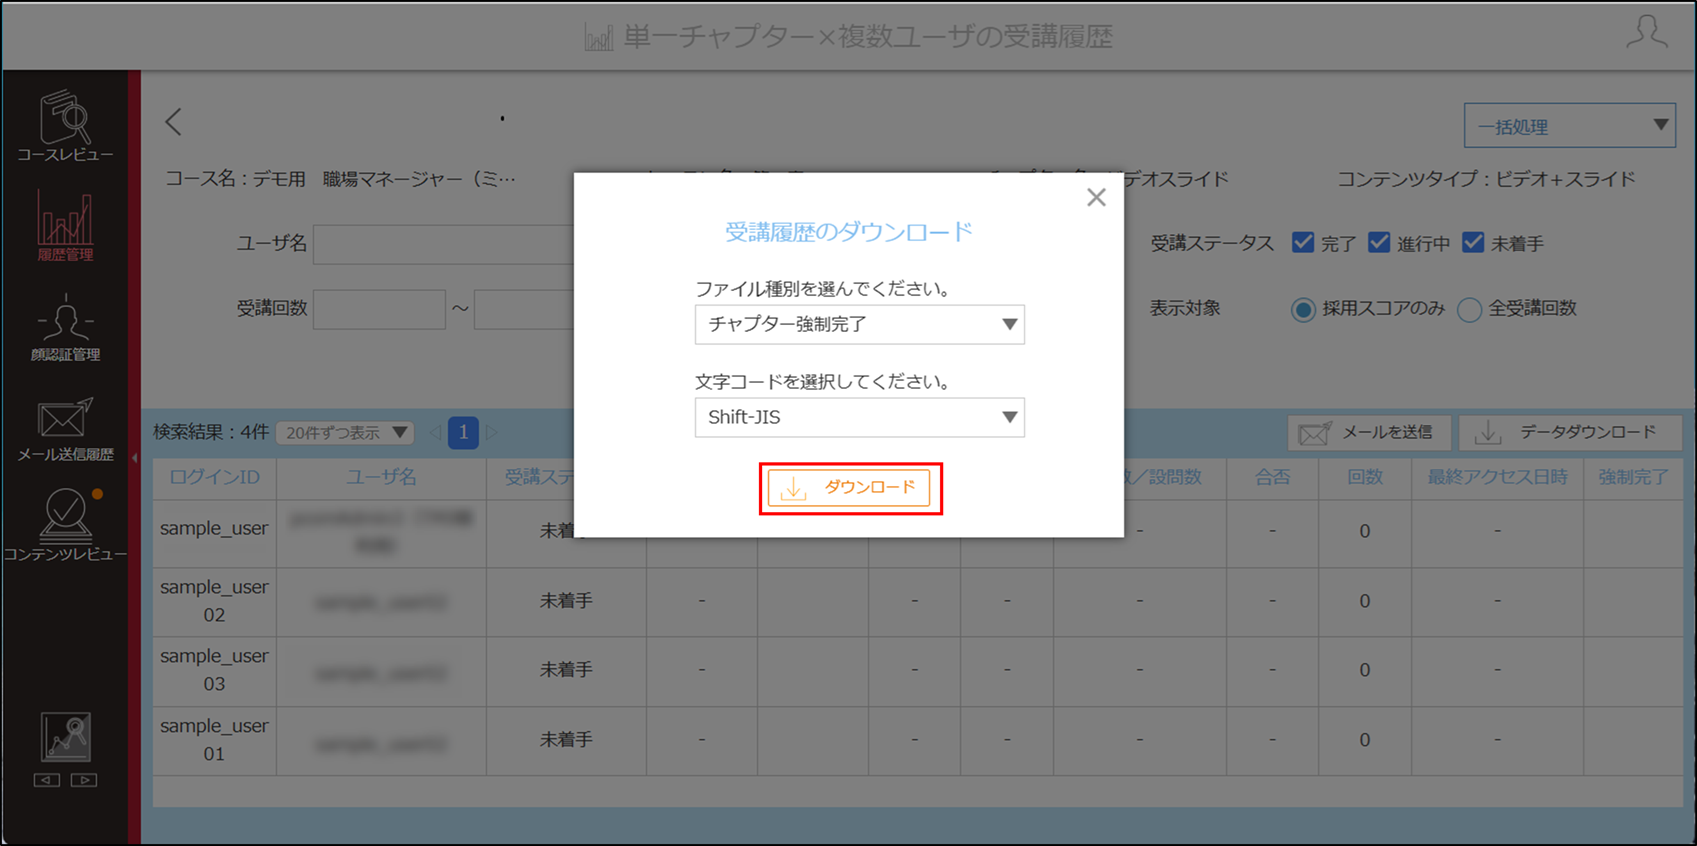Open メール送信履歴 mail history
The width and height of the screenshot is (1697, 846).
click(x=65, y=429)
